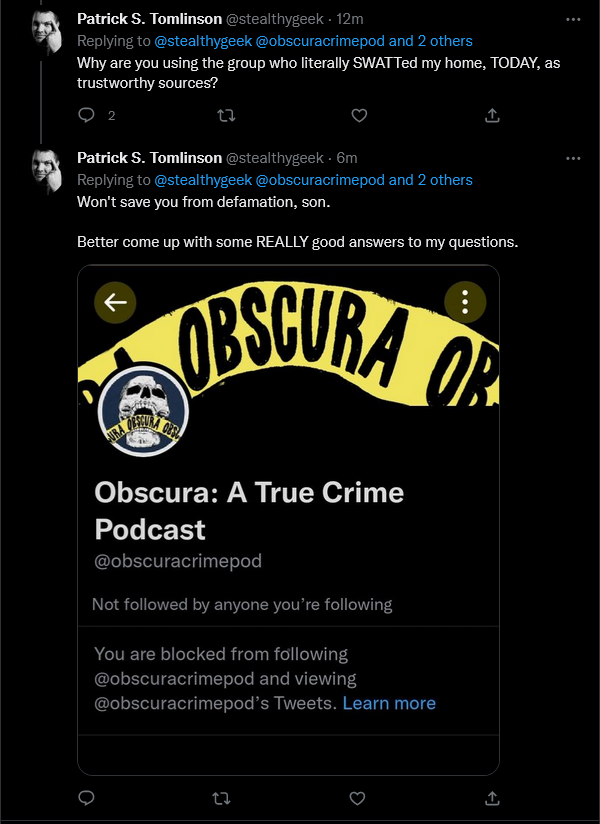This screenshot has width=600, height=824.
Task: Retweet the first tweet about SWATTed home
Action: point(226,115)
